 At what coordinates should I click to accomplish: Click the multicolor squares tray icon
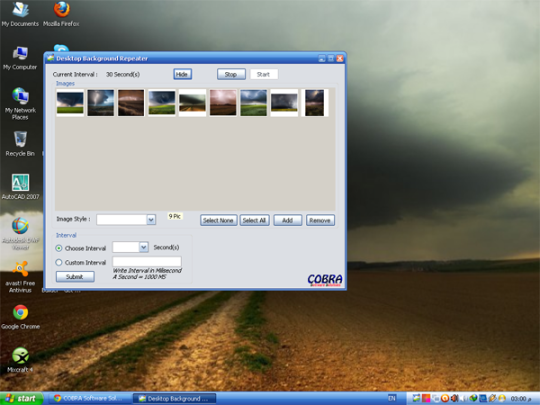click(426, 398)
